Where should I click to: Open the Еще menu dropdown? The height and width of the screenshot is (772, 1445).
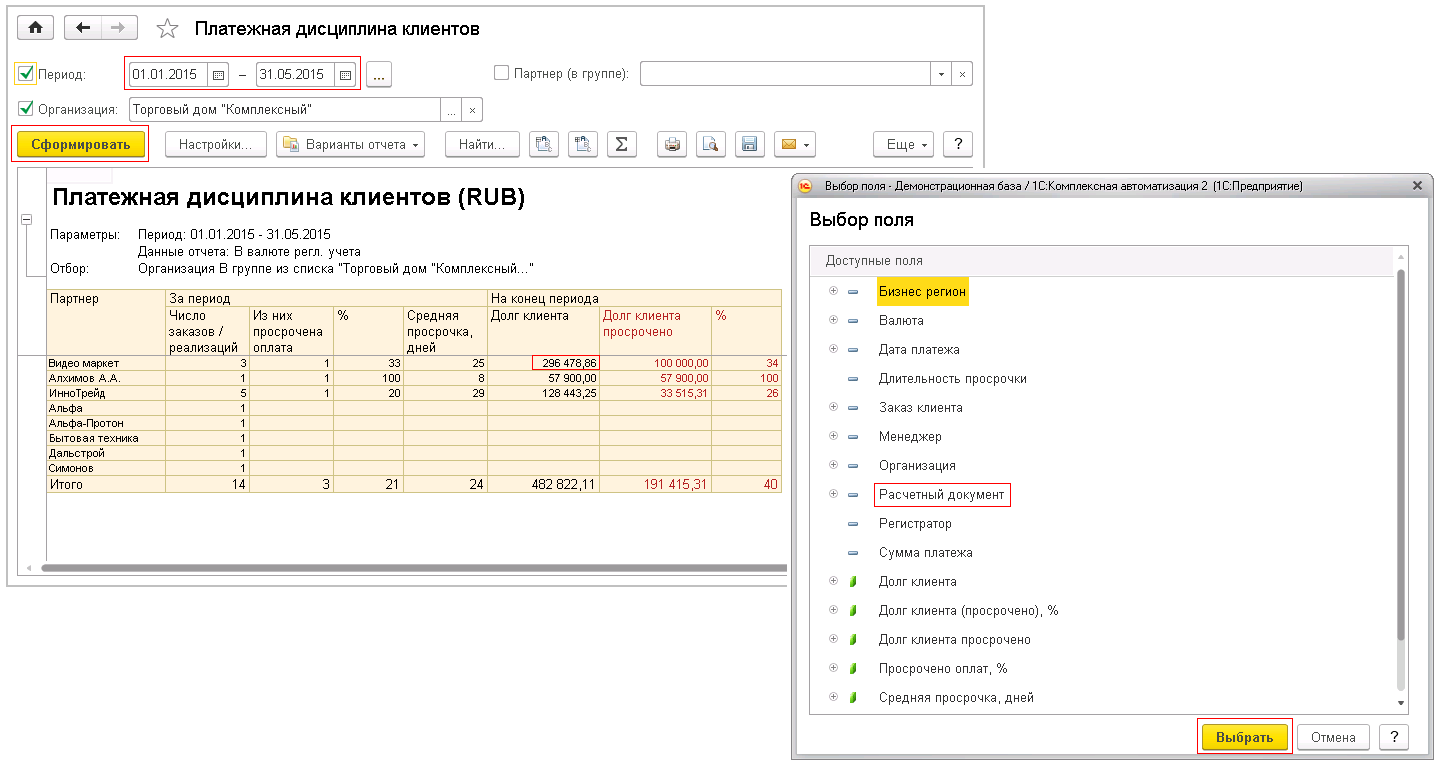(x=907, y=144)
